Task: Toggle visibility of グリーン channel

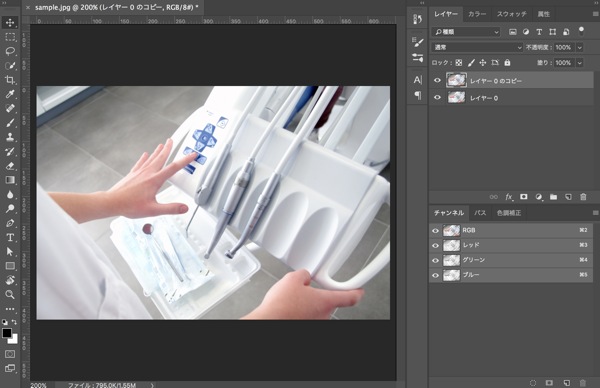Action: click(x=435, y=261)
